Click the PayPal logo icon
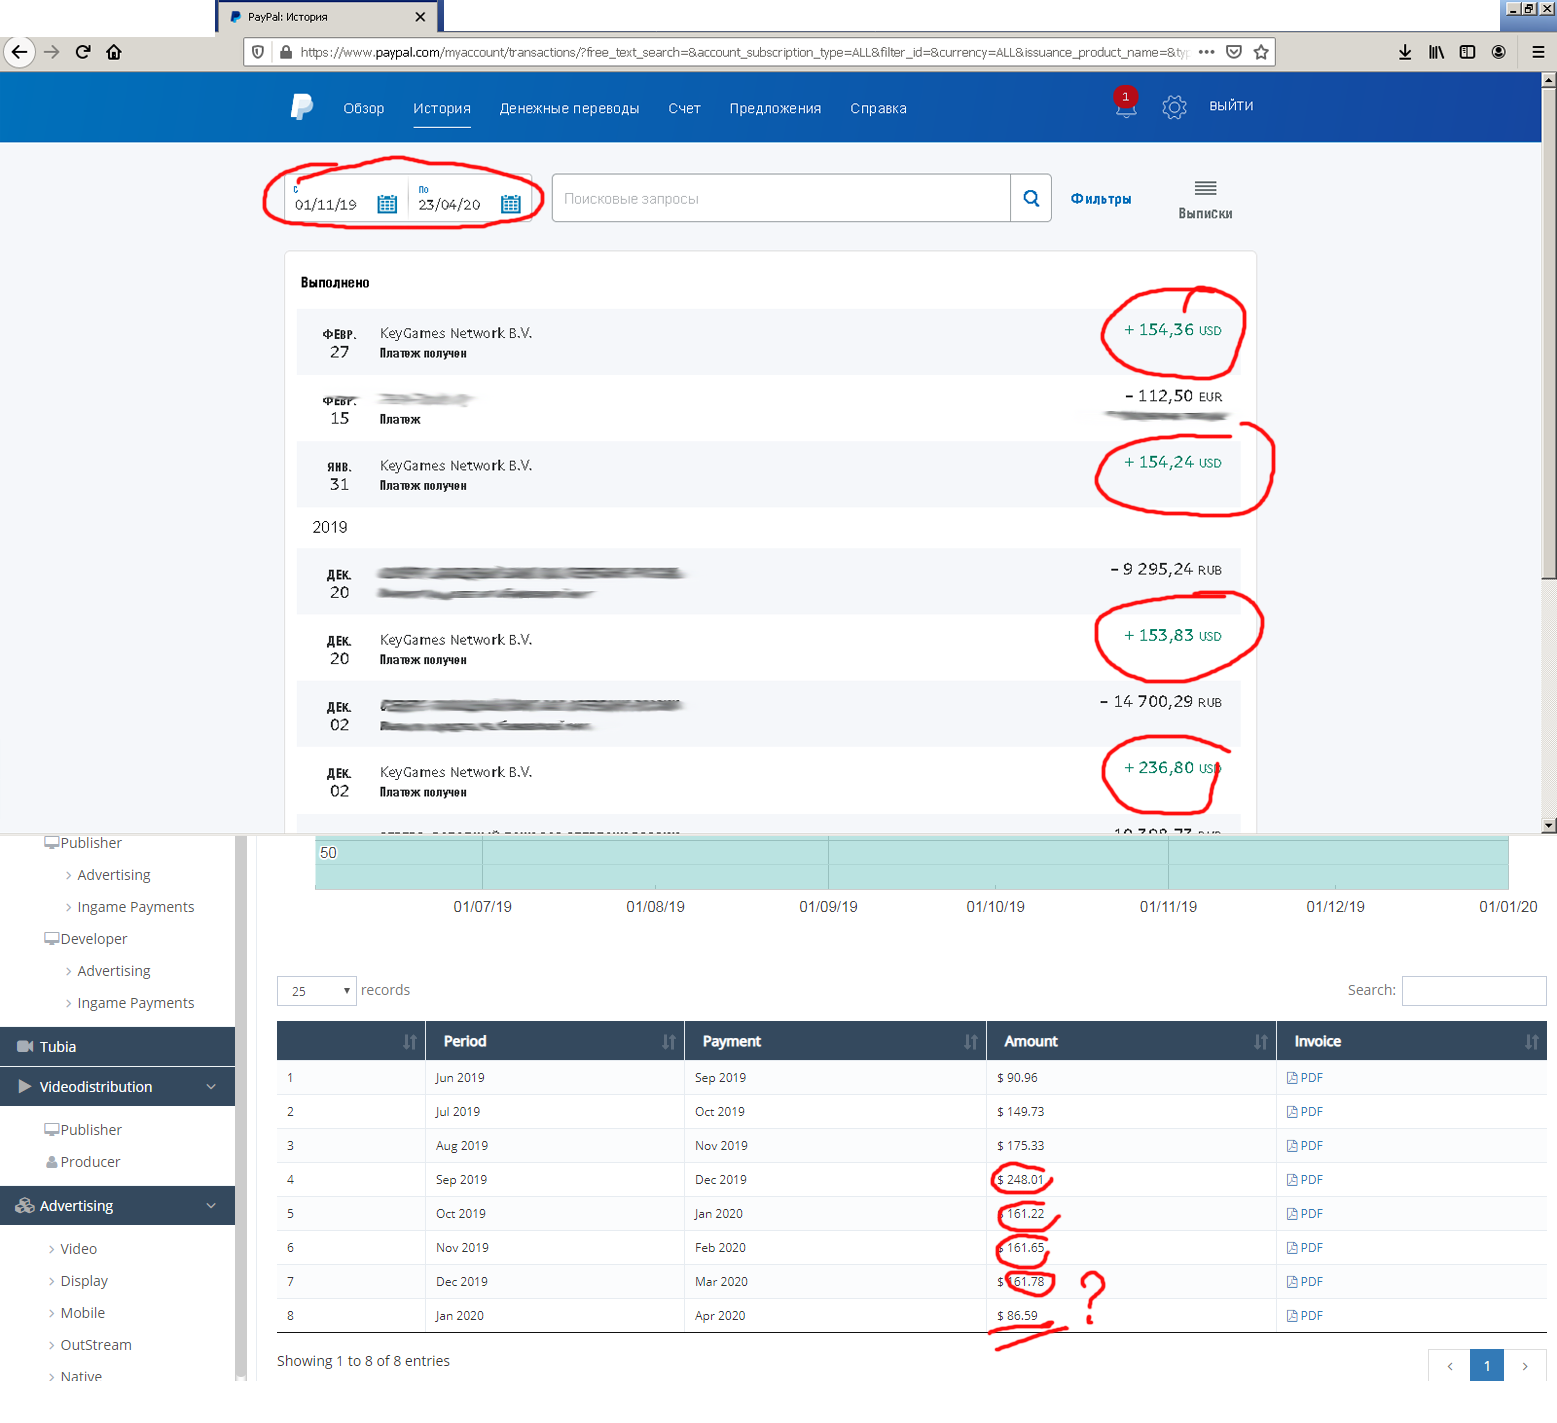Screen dimensions: 1557x1423 pyautogui.click(x=302, y=107)
